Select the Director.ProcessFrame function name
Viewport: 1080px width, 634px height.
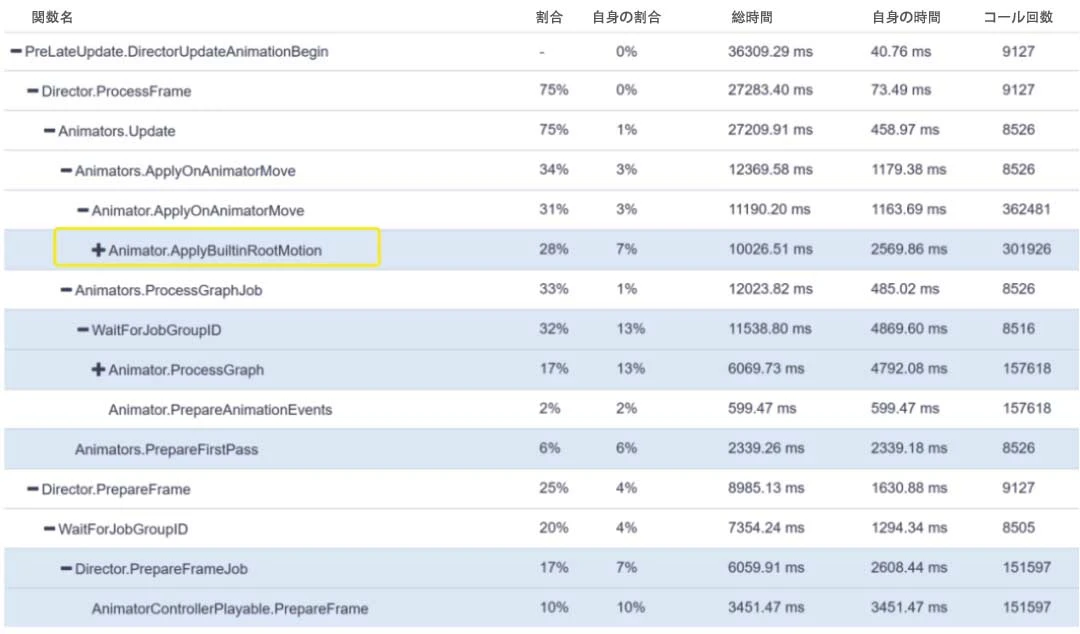[x=116, y=92]
